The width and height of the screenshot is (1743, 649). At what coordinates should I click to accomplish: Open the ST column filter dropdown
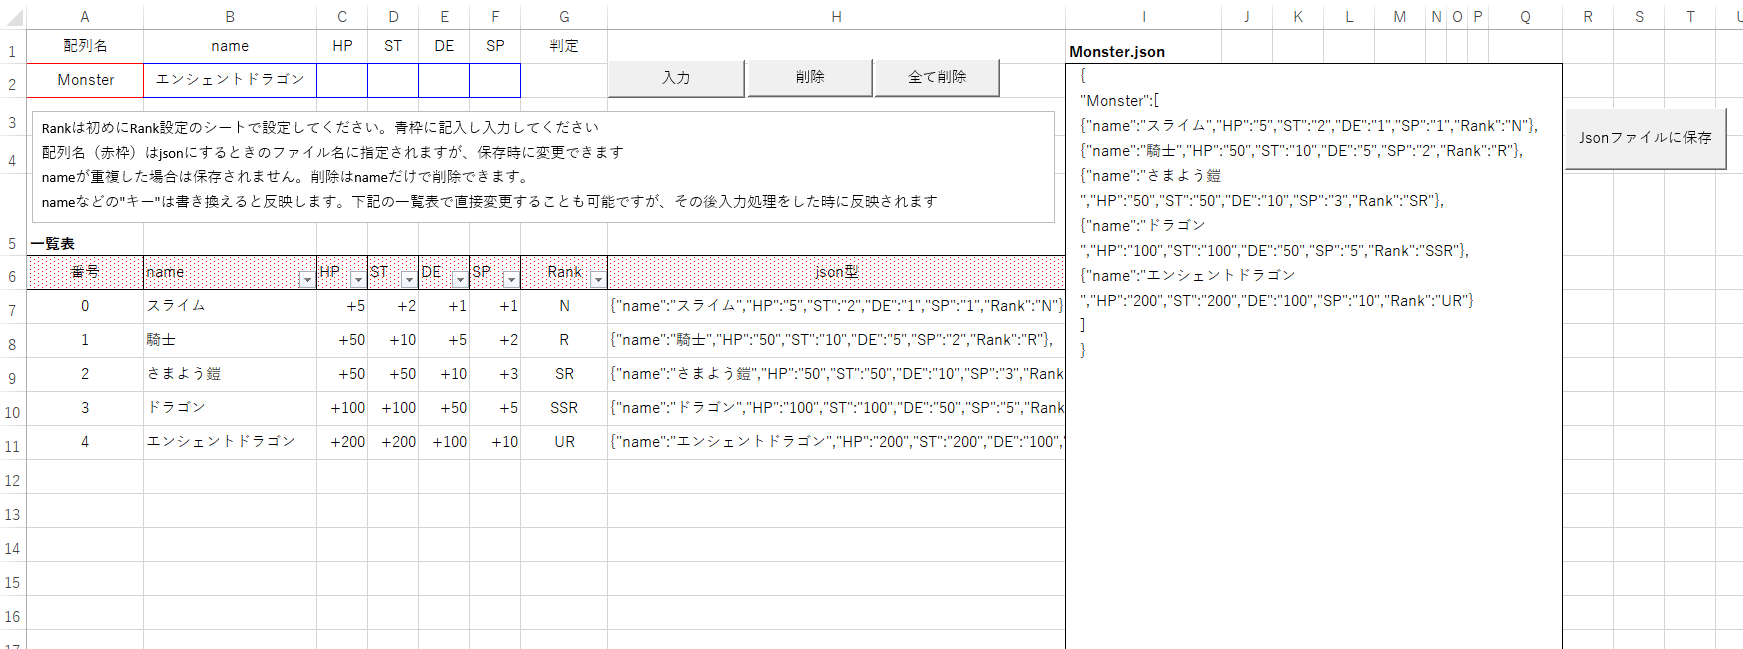click(x=409, y=280)
